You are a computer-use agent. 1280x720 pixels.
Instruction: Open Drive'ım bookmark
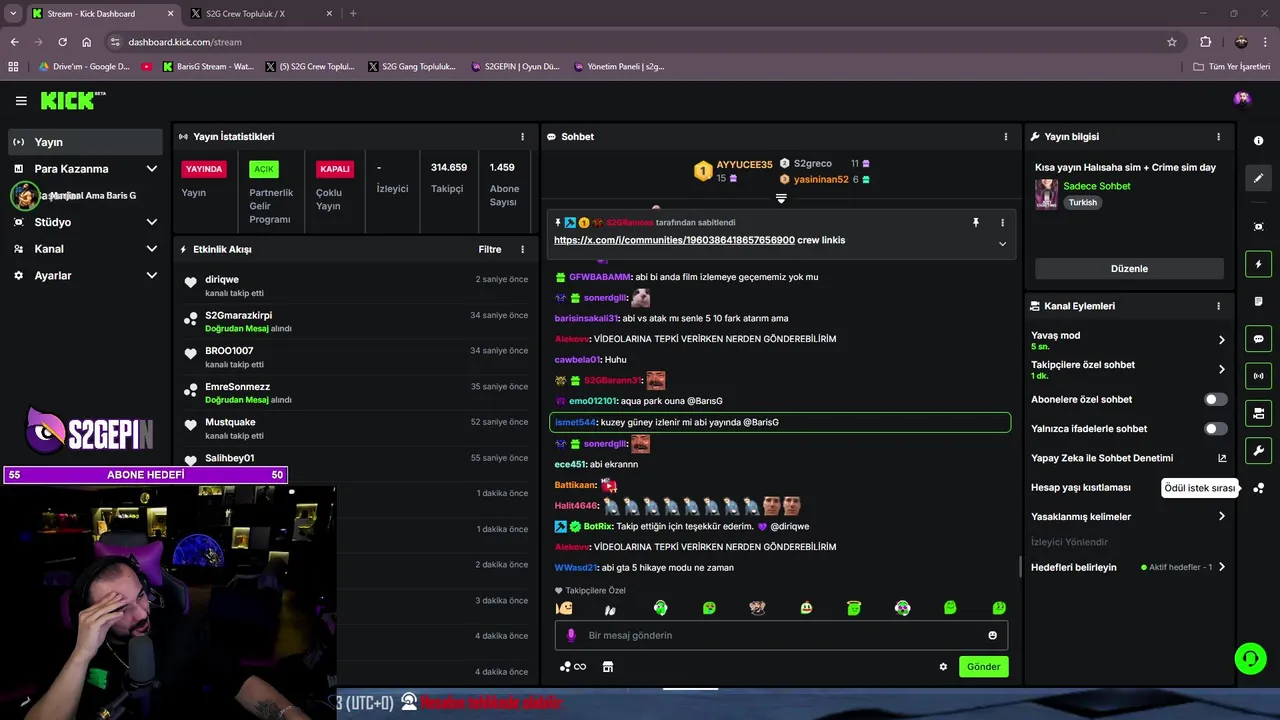pyautogui.click(x=84, y=67)
